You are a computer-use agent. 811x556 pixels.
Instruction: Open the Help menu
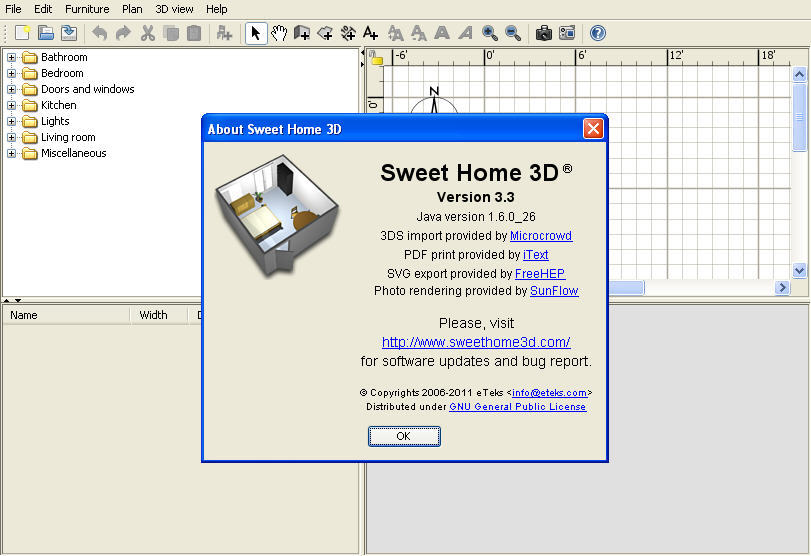pyautogui.click(x=216, y=9)
